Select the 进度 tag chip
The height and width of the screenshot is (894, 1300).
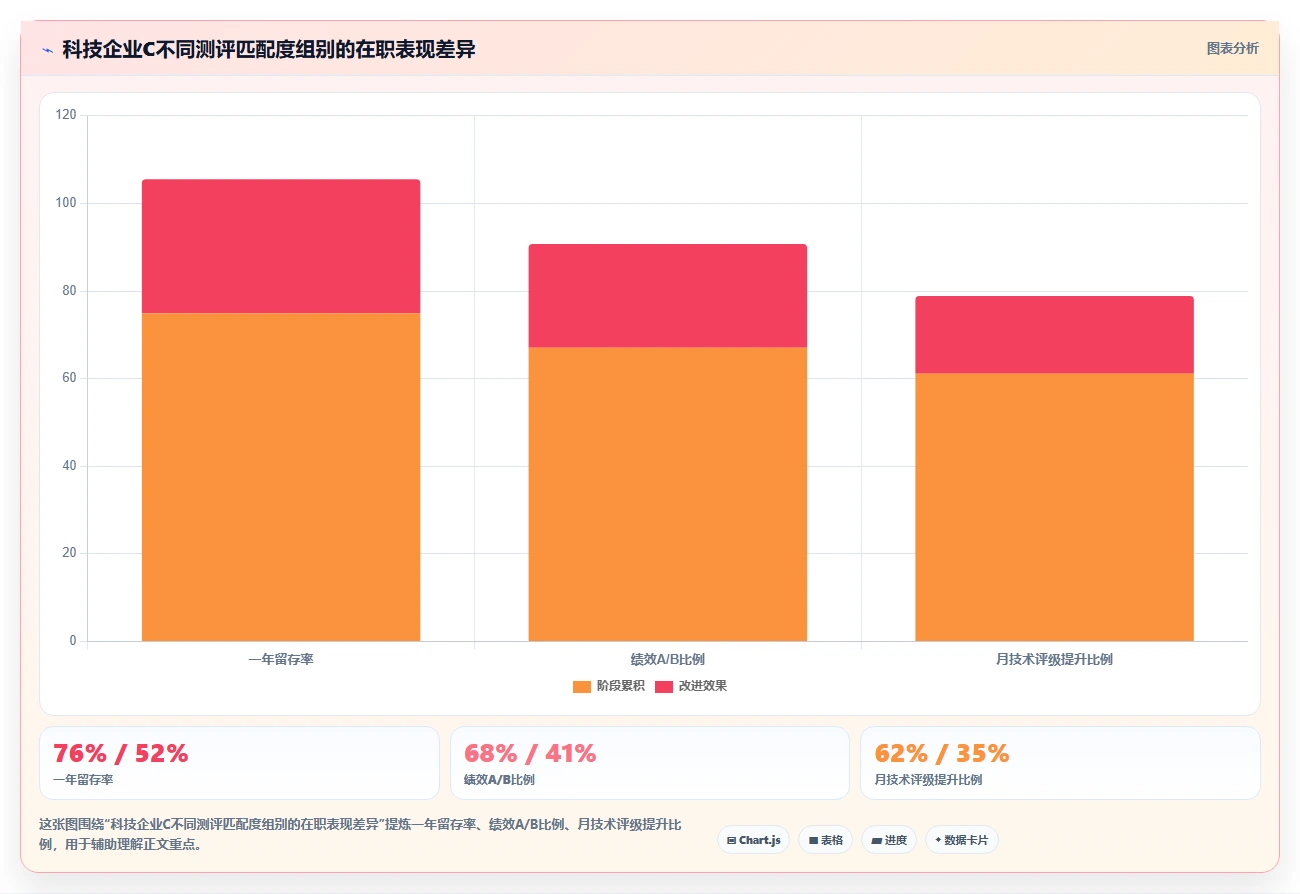[x=888, y=840]
